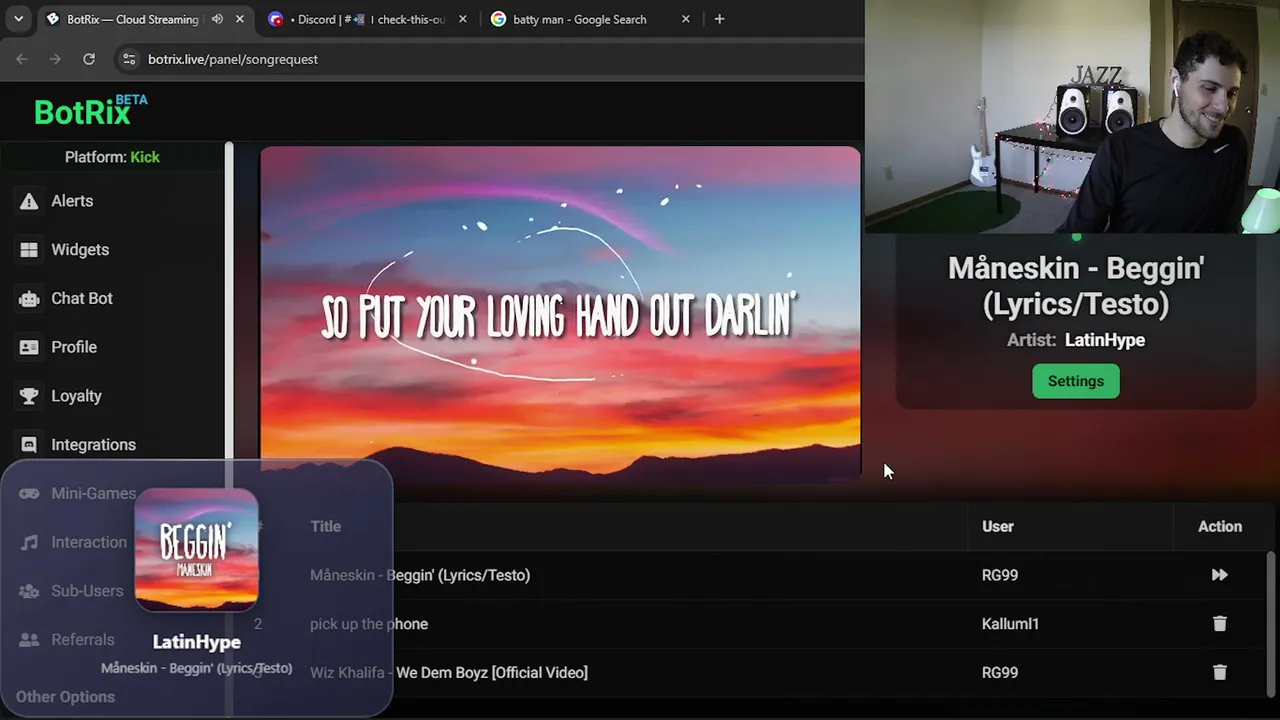View site information for botrix.live

point(128,59)
